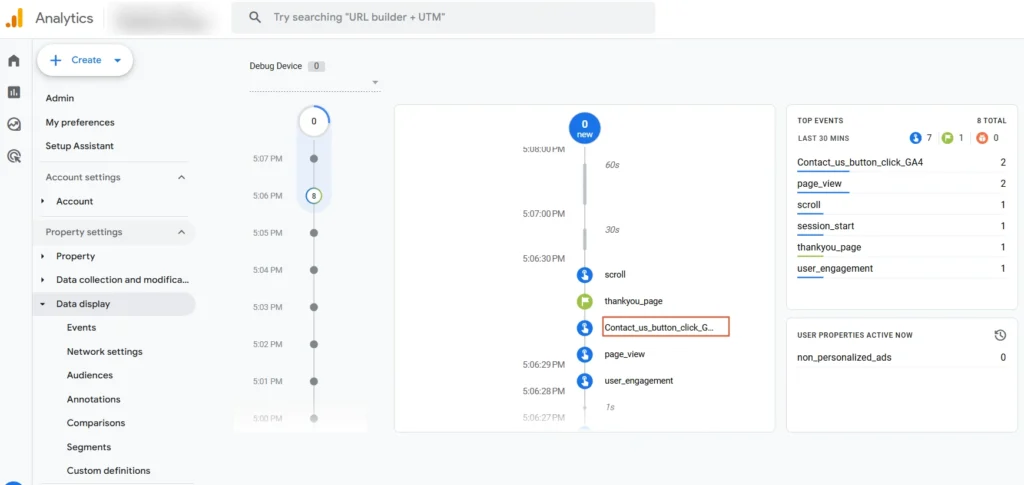
Task: Open Explore icon in left rail
Action: 14,125
